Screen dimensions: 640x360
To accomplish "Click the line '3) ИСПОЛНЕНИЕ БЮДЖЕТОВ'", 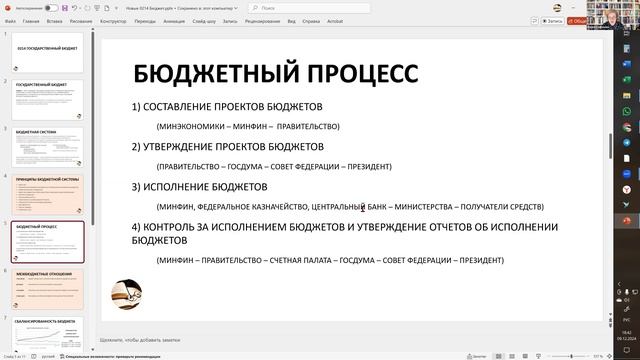I will click(x=200, y=187).
